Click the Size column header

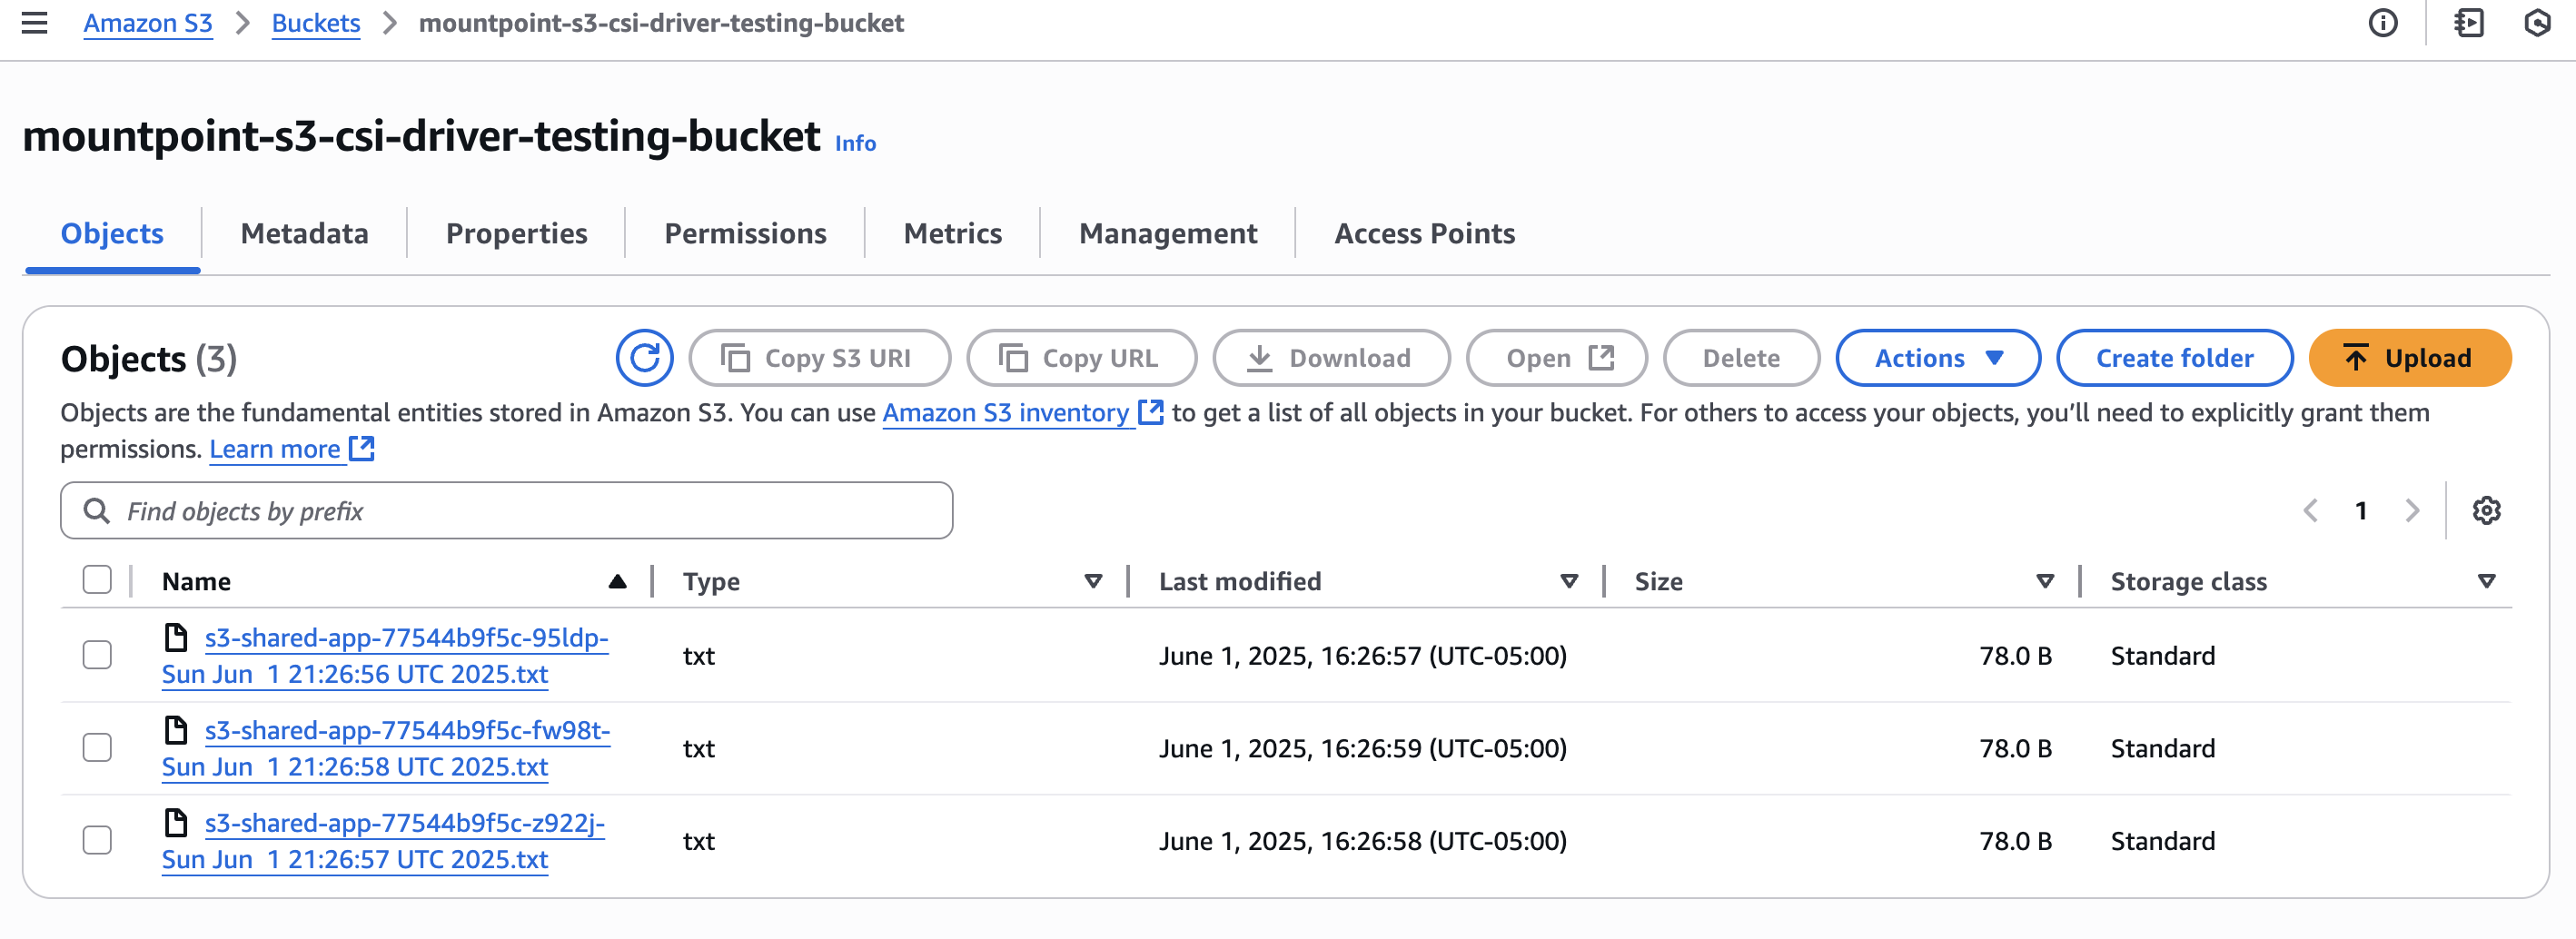[x=1658, y=581]
